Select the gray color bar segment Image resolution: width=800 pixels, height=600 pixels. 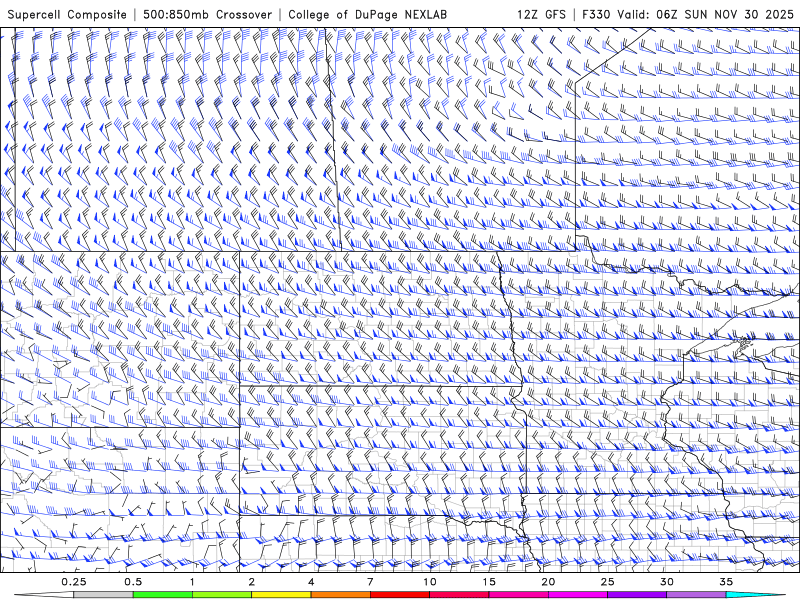pyautogui.click(x=103, y=595)
